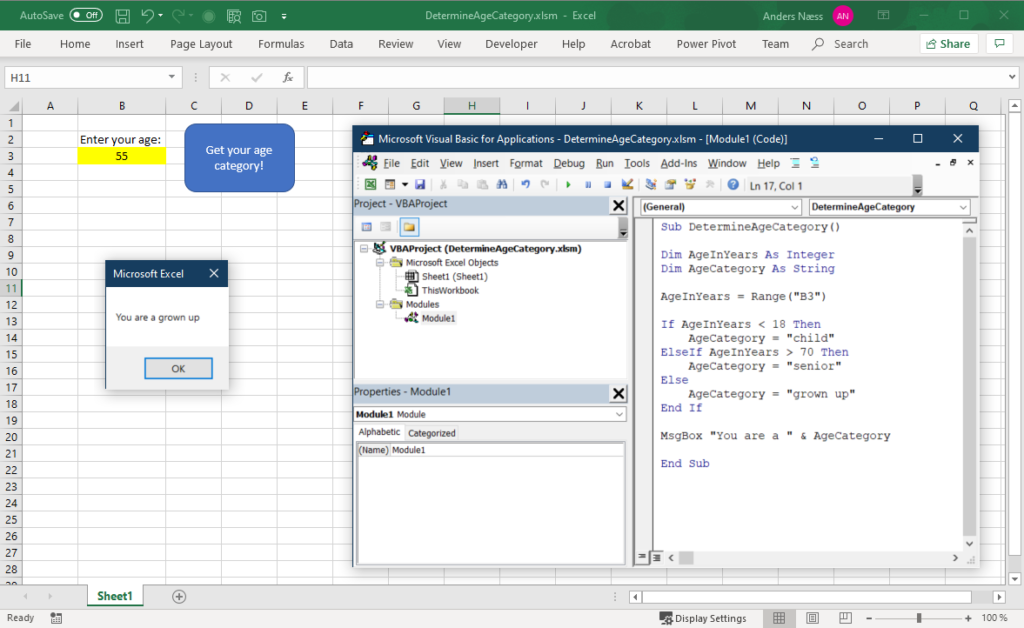1024x628 pixels.
Task: Click the Reset (stop) icon in VBA toolbar
Action: point(607,185)
